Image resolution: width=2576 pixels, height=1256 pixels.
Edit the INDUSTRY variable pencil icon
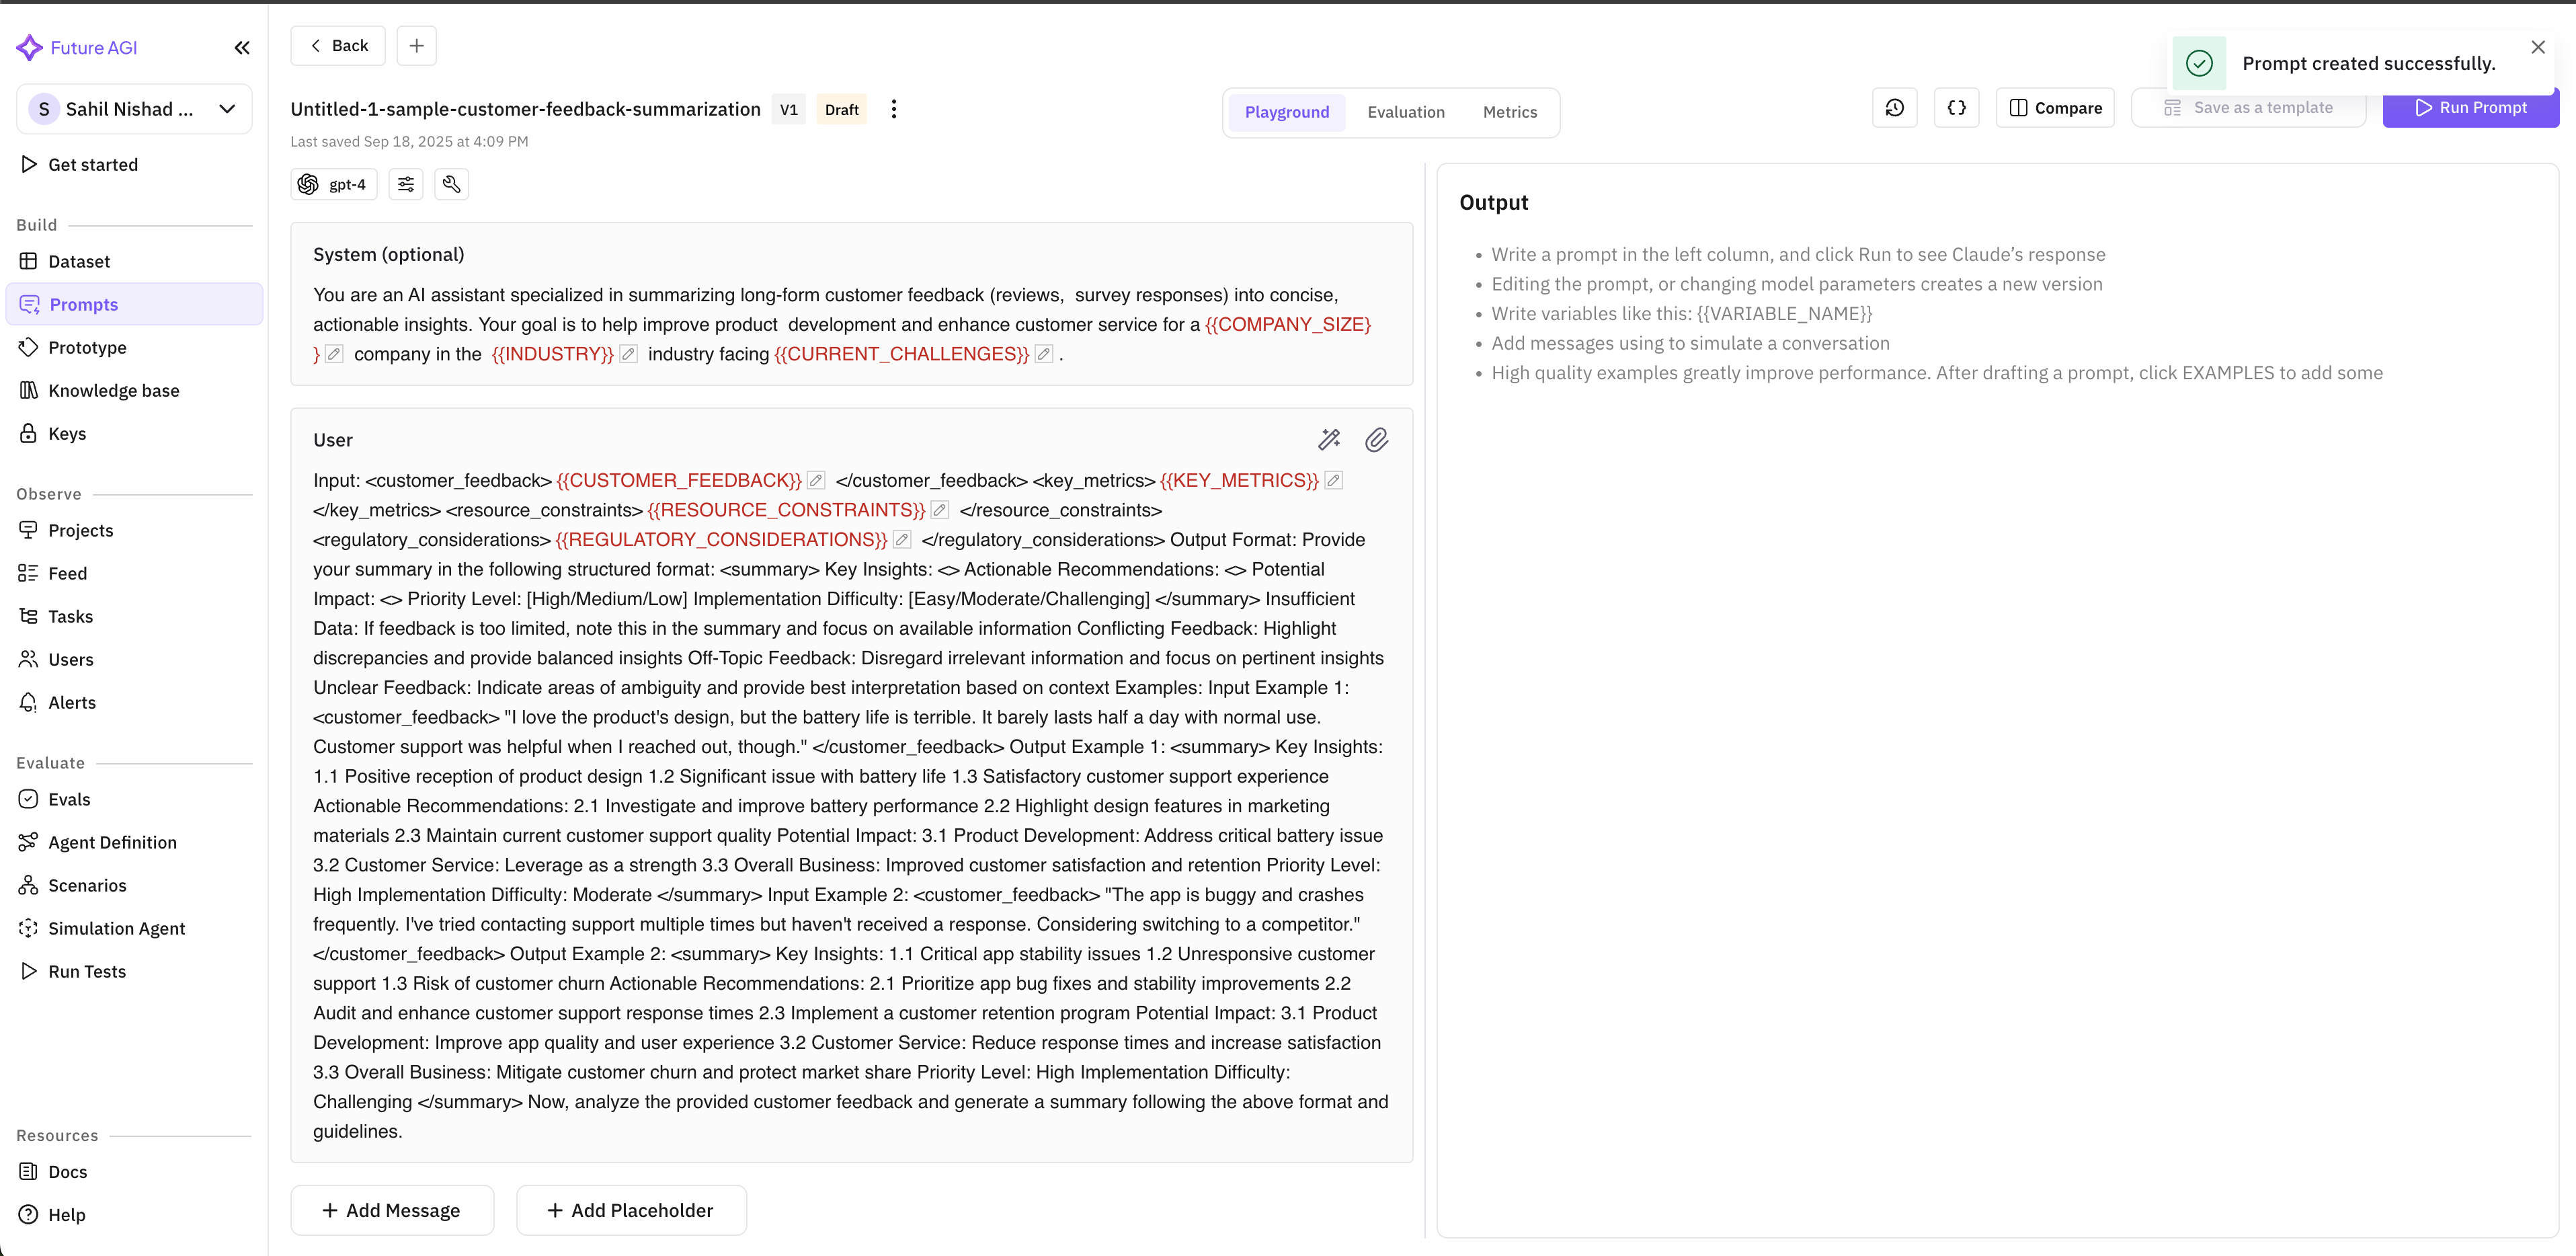[x=628, y=354]
